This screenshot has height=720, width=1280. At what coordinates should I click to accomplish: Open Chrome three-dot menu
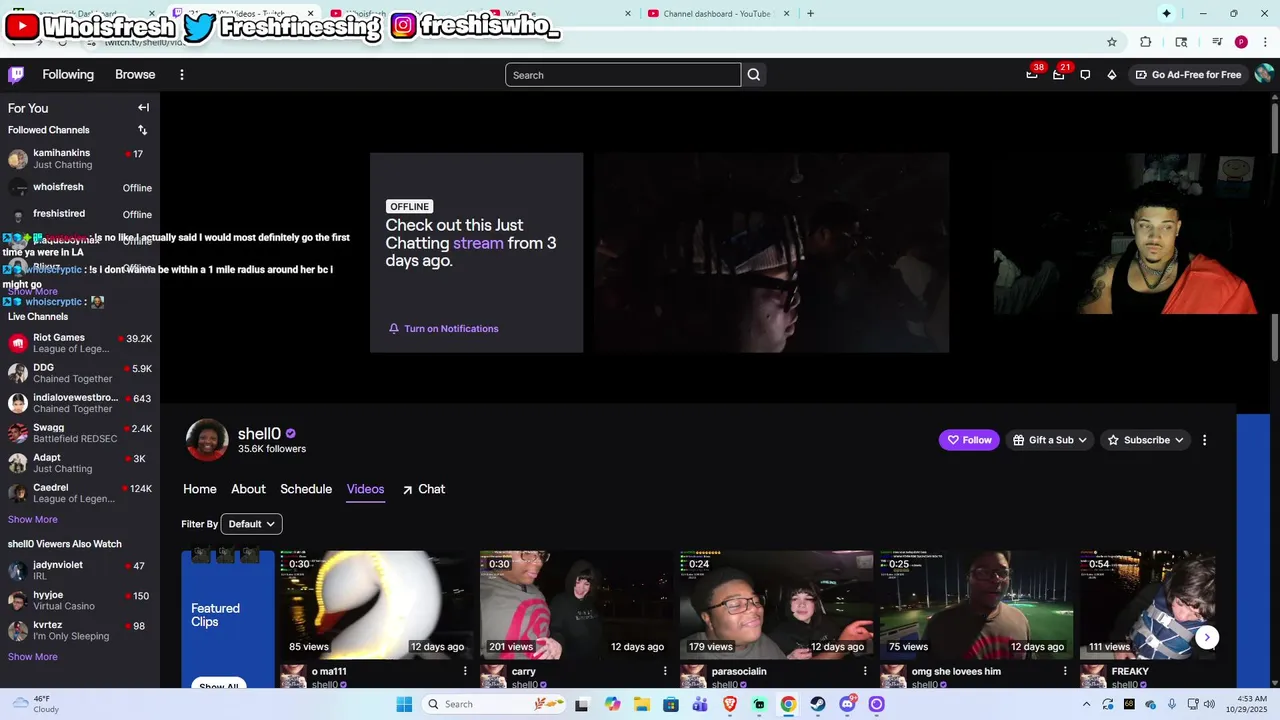pos(1264,42)
